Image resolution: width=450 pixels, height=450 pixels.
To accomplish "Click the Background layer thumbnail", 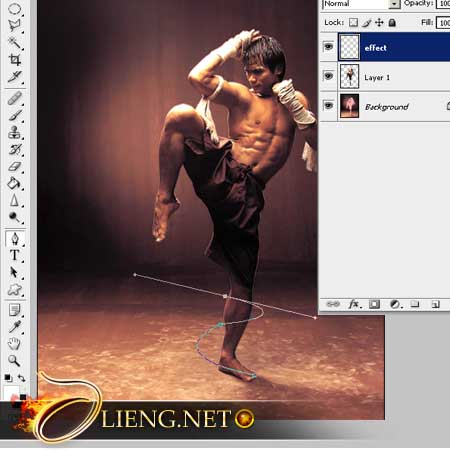I will [349, 106].
